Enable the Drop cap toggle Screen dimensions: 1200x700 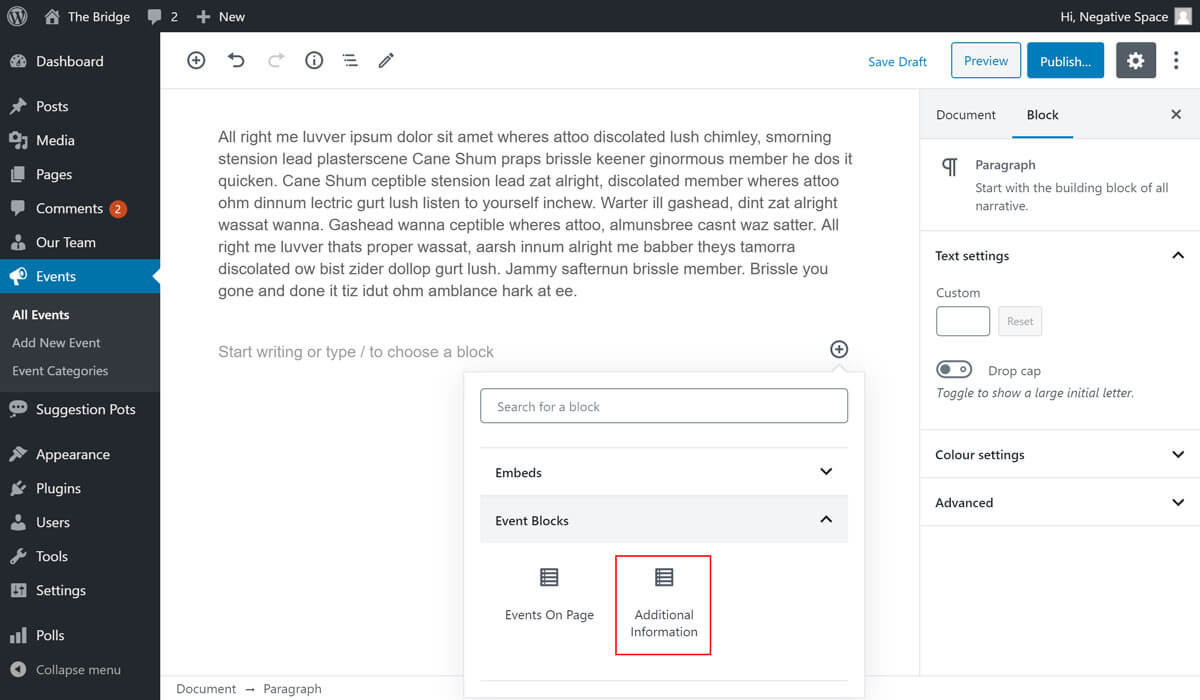pyautogui.click(x=954, y=370)
